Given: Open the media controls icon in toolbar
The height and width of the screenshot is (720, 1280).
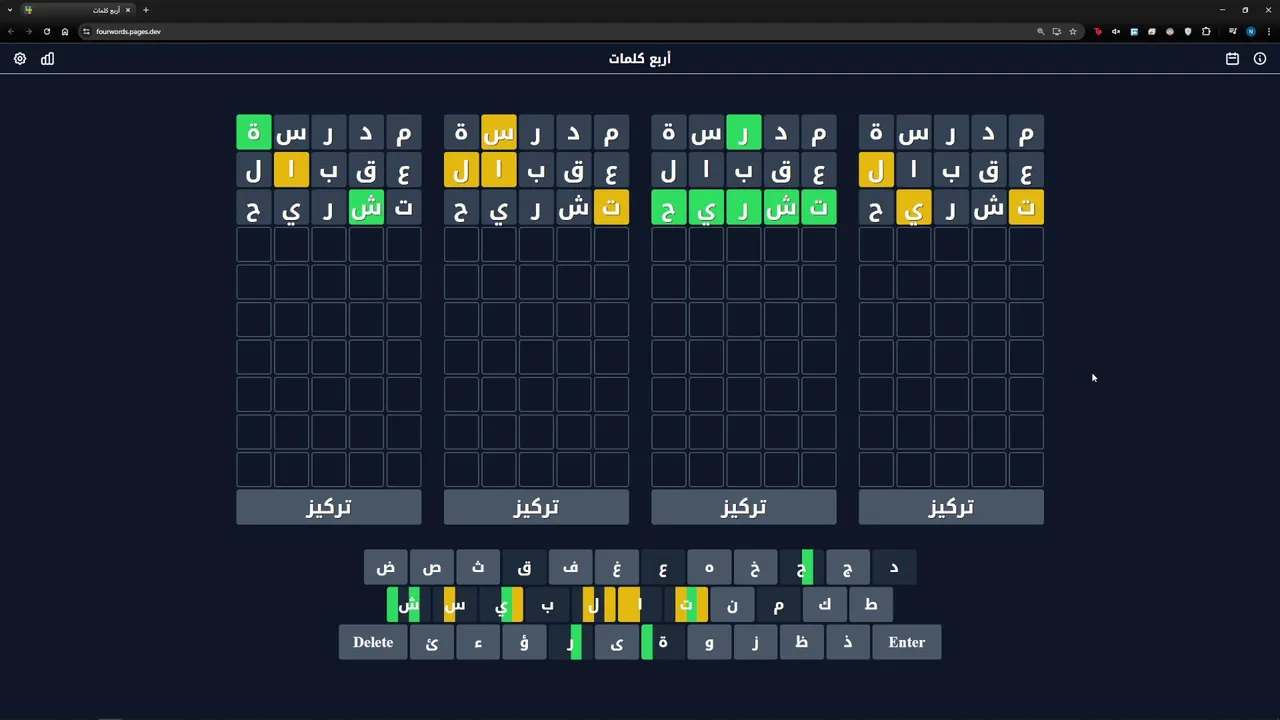Looking at the screenshot, I should (1232, 31).
